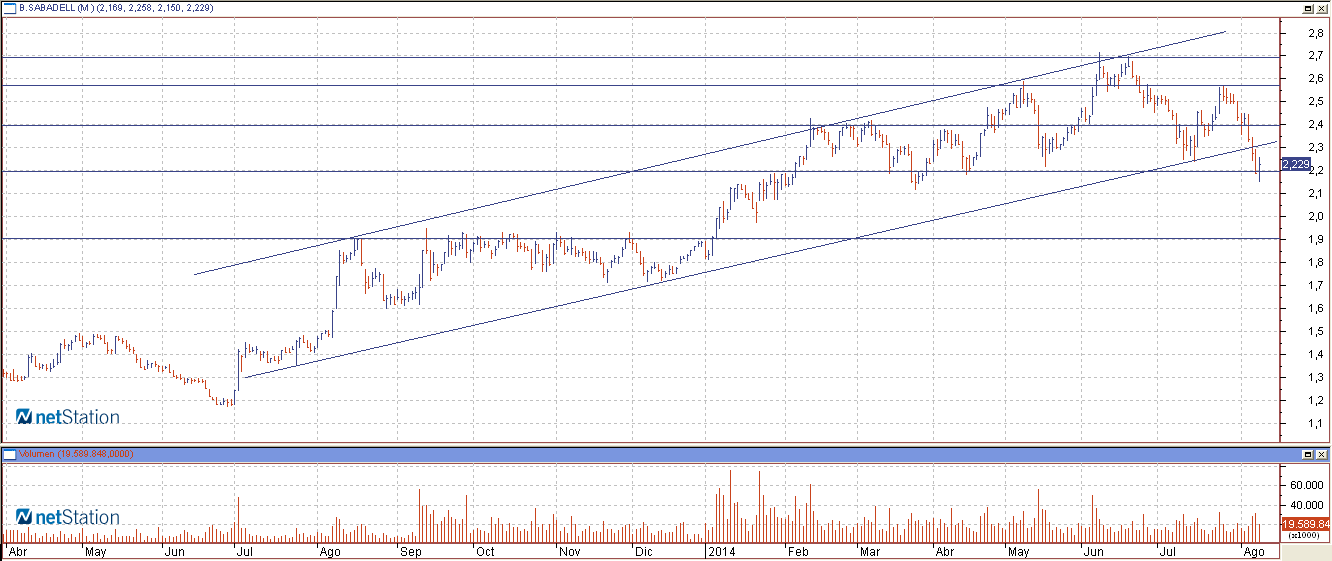1332x561 pixels.
Task: Click the 60.000 value on the volume scale
Action: click(1307, 485)
